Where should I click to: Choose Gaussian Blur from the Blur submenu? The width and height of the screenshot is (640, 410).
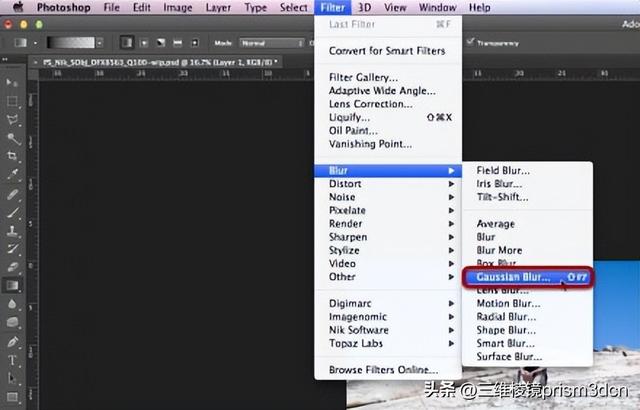tap(527, 277)
